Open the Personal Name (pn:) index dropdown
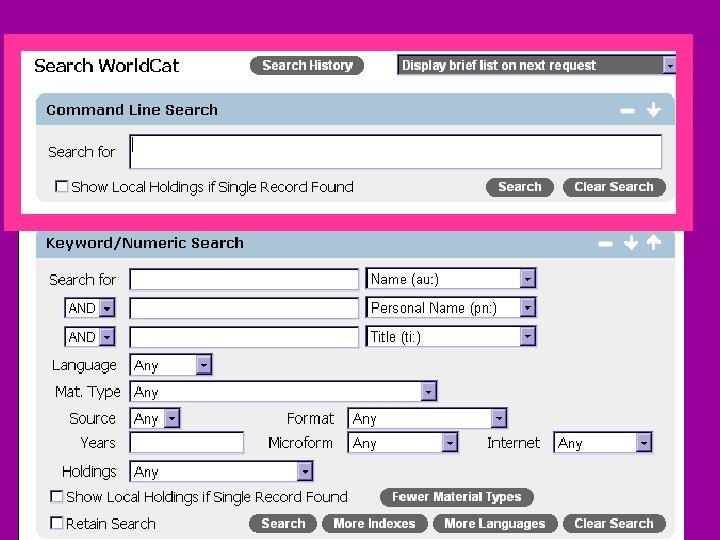 [x=451, y=308]
